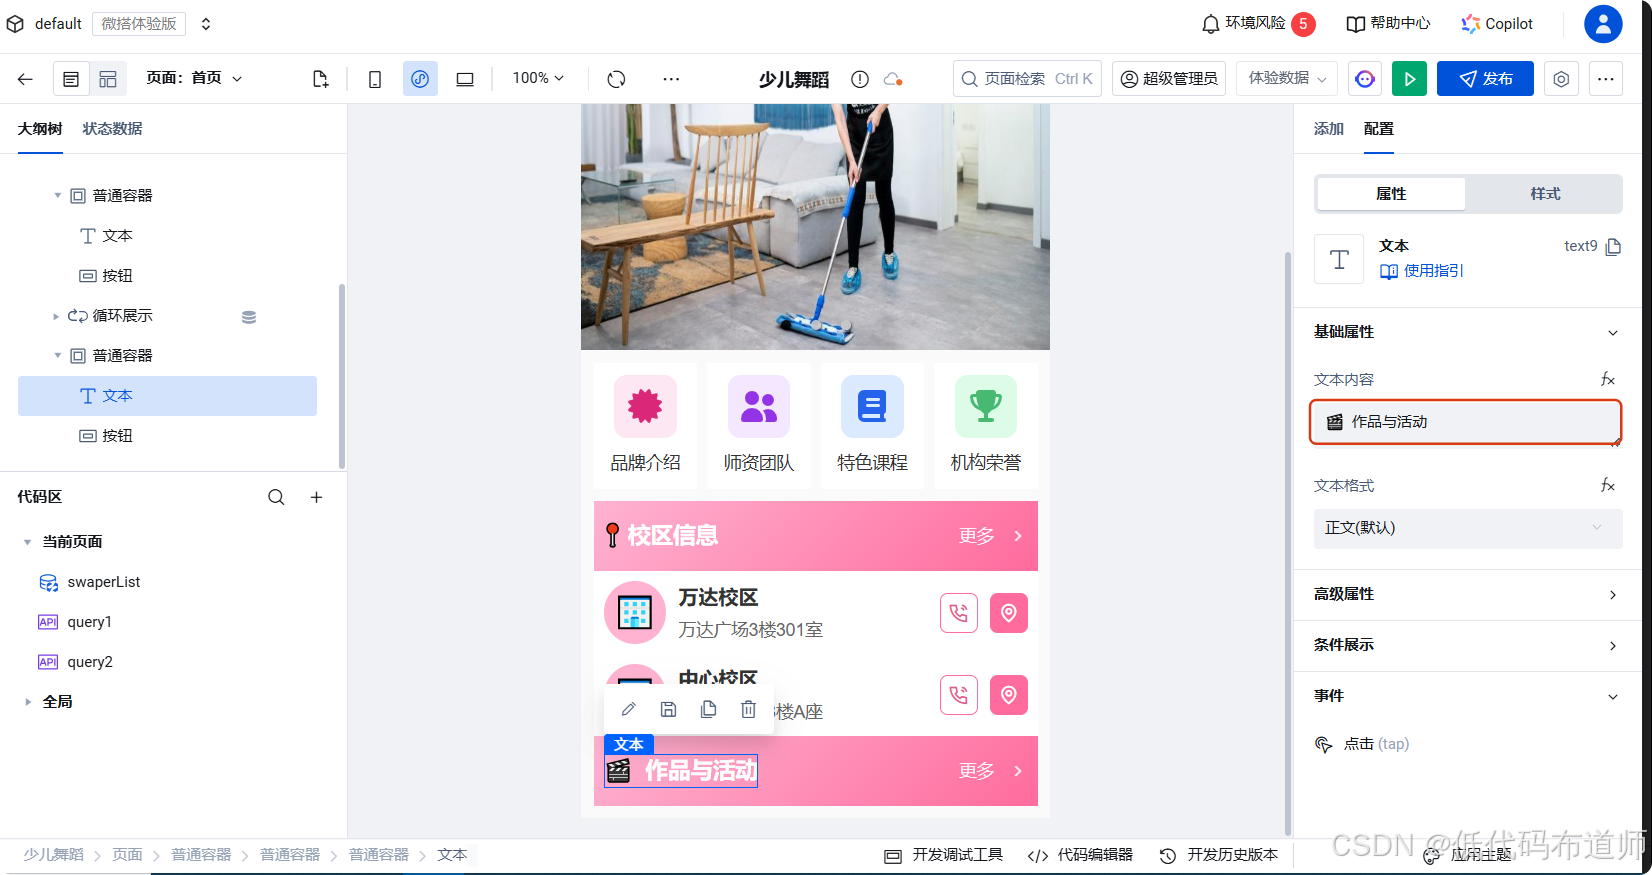Viewport: 1652px width, 875px height.
Task: Switch to mini-program preview mode
Action: click(420, 79)
